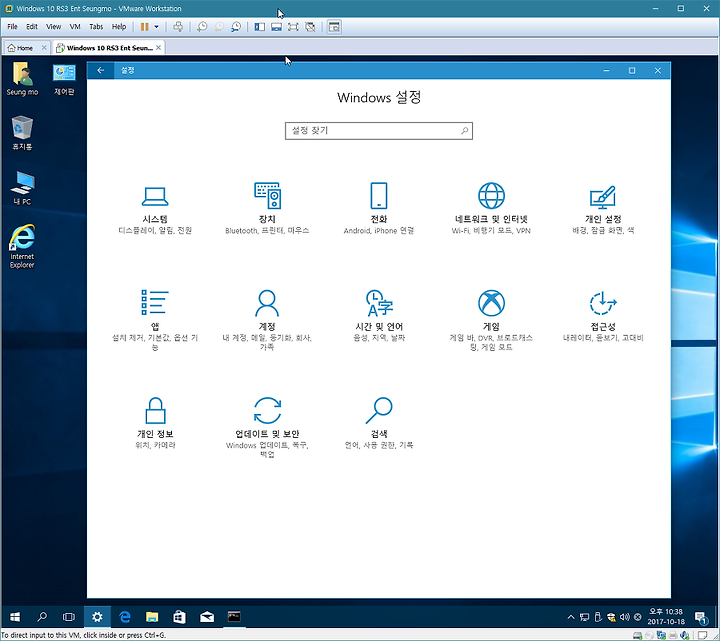Click the Windows Defender warning tray icon

(611, 617)
